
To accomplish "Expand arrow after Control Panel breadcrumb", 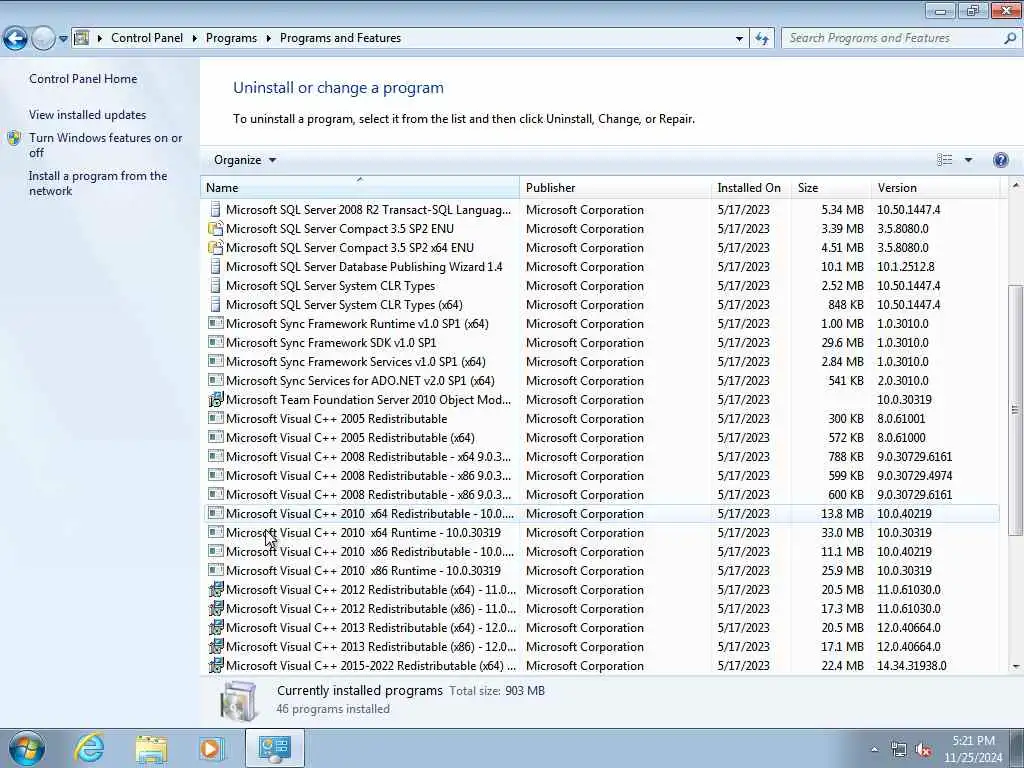I will pos(194,38).
